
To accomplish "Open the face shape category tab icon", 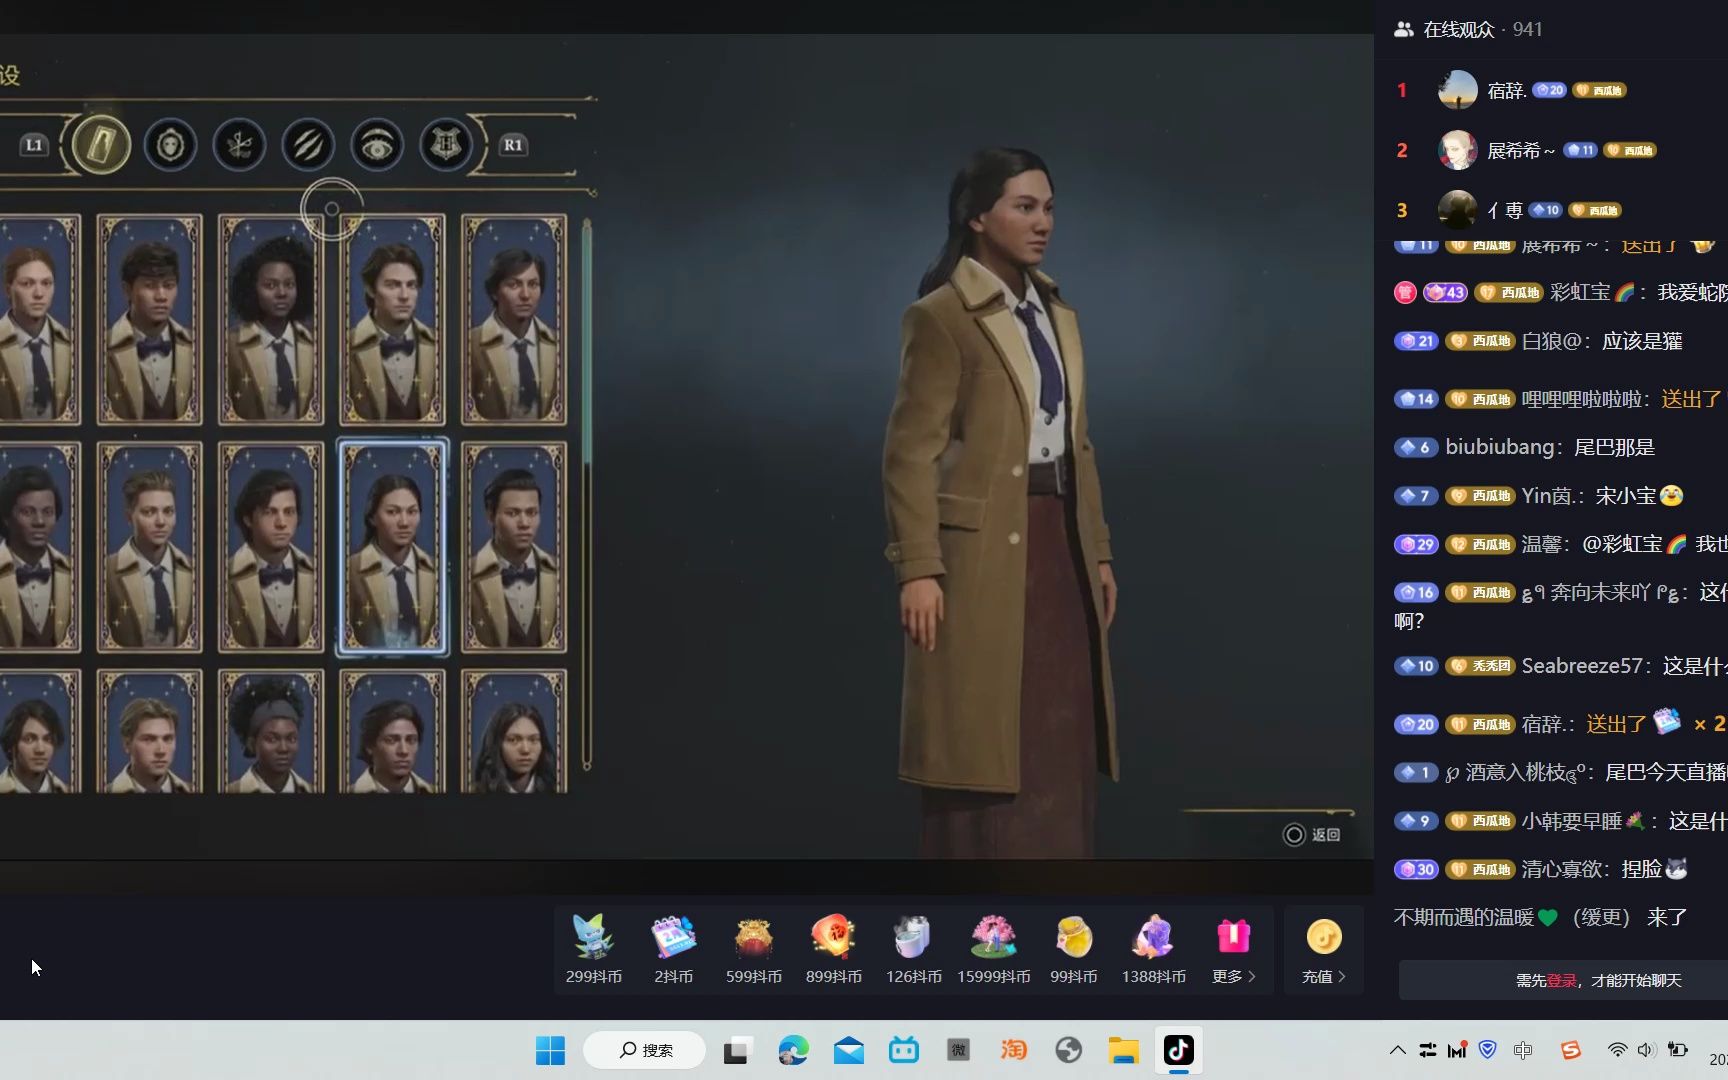I will click(170, 146).
